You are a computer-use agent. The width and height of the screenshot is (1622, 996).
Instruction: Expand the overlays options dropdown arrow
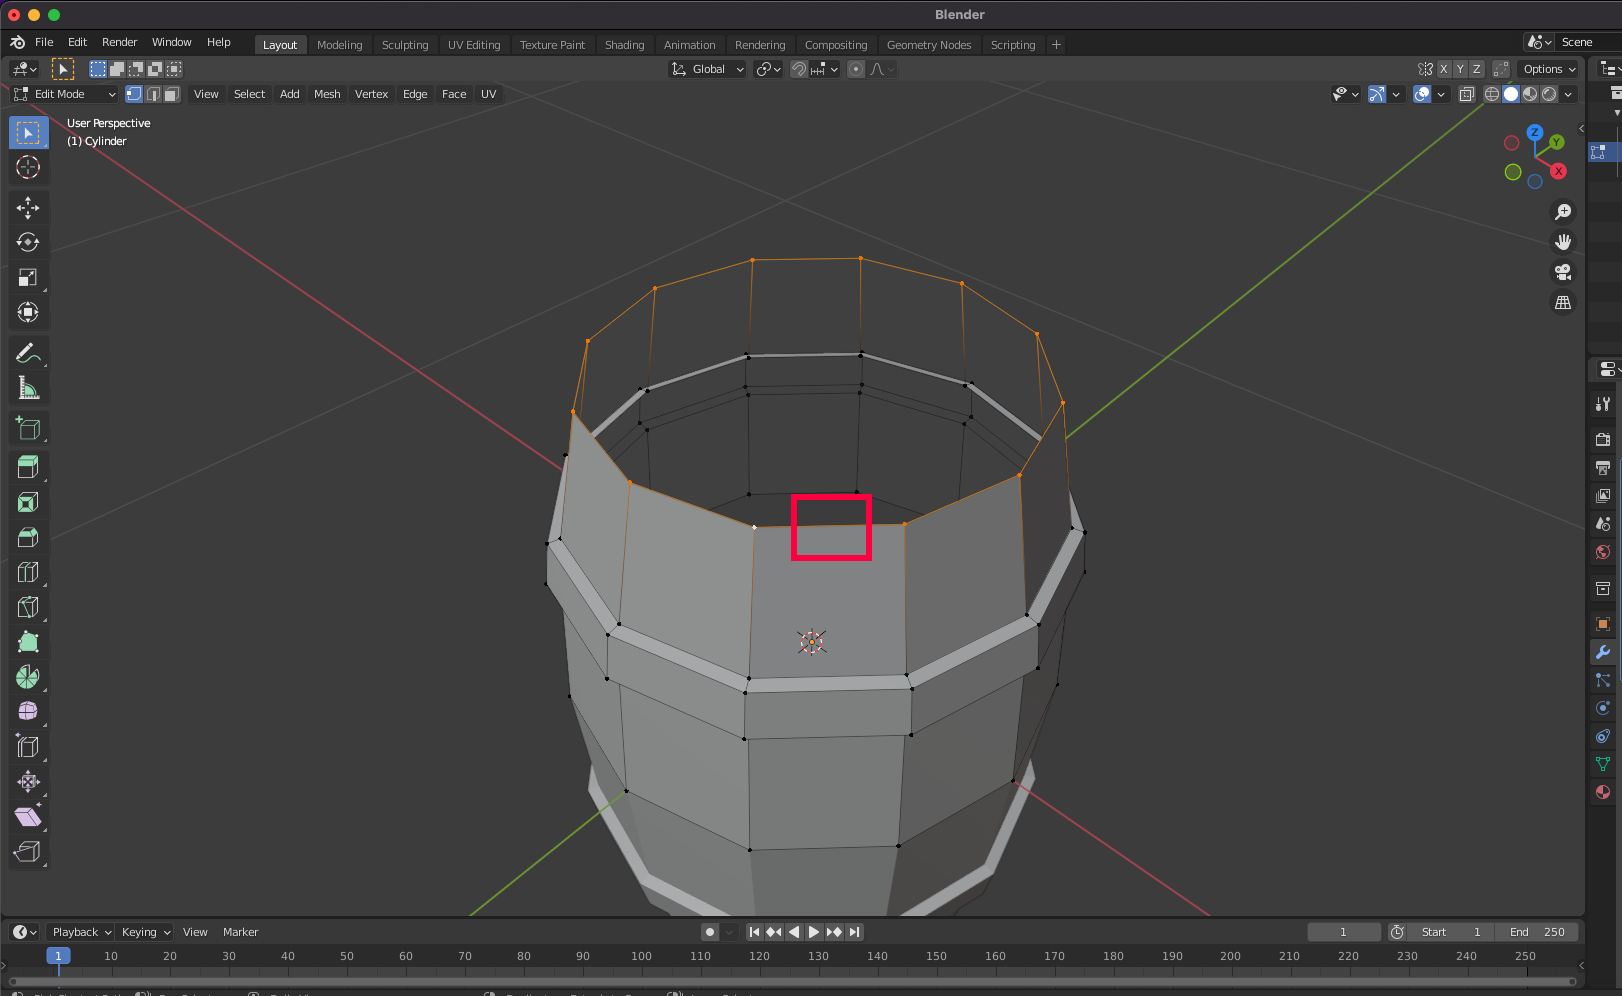click(x=1441, y=94)
